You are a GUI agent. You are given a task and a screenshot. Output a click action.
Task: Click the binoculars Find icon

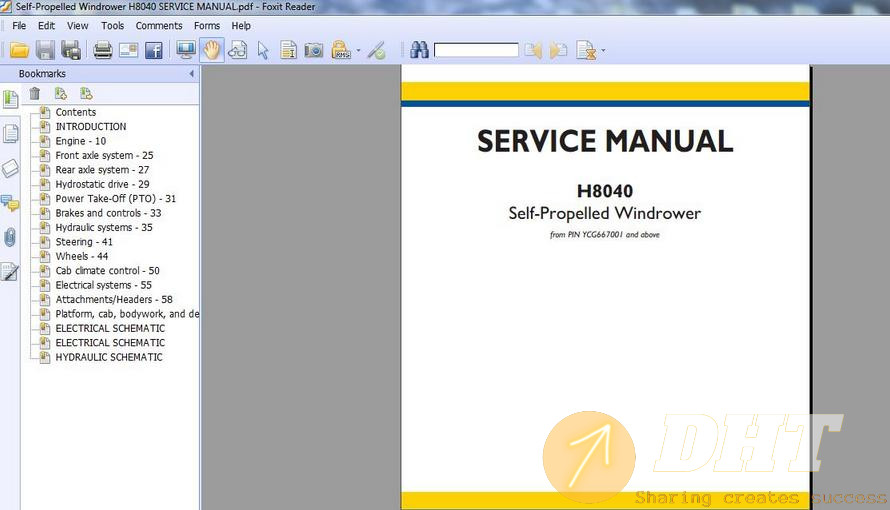[x=419, y=50]
